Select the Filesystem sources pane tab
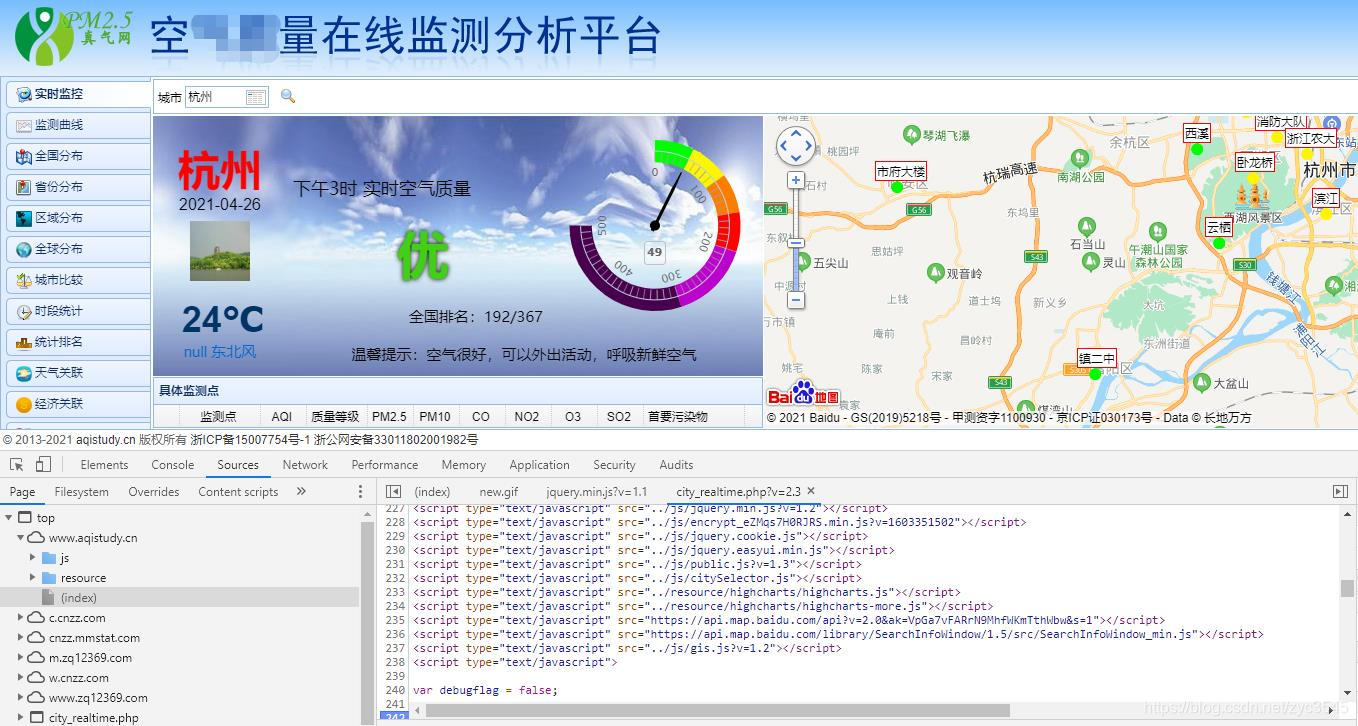This screenshot has width=1358, height=726. (81, 492)
